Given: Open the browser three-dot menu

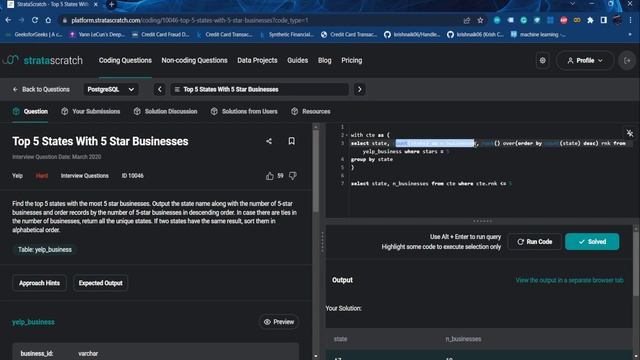Looking at the screenshot, I should click(x=631, y=20).
